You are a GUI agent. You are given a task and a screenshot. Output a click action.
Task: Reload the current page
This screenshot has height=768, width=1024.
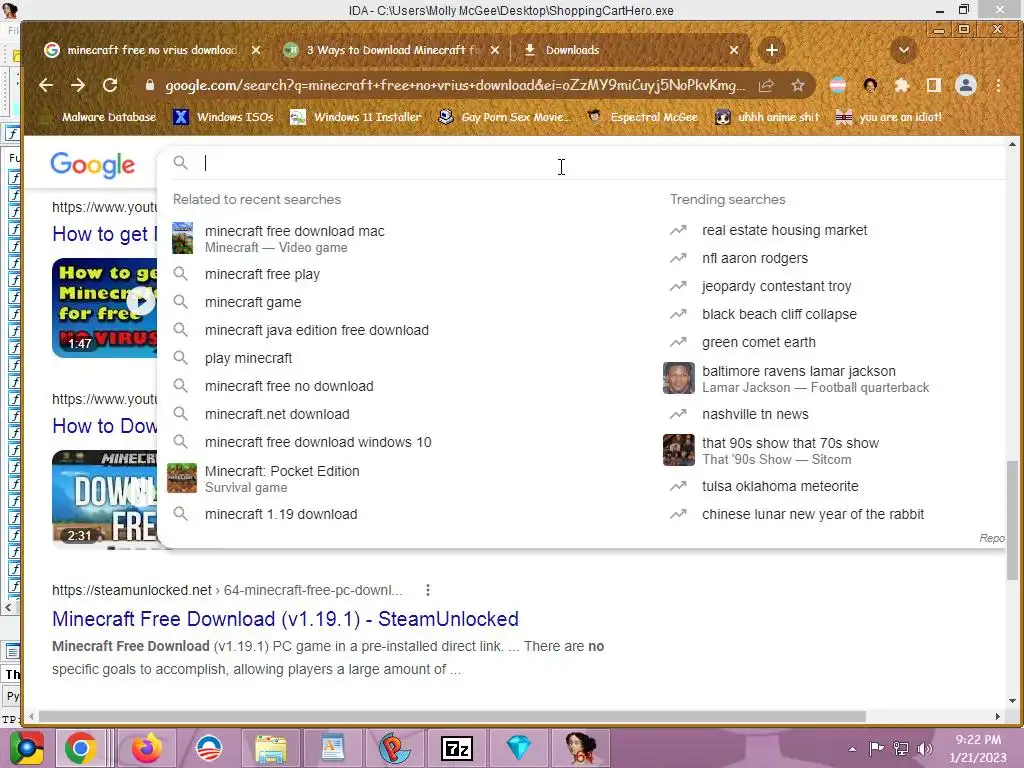[x=110, y=85]
